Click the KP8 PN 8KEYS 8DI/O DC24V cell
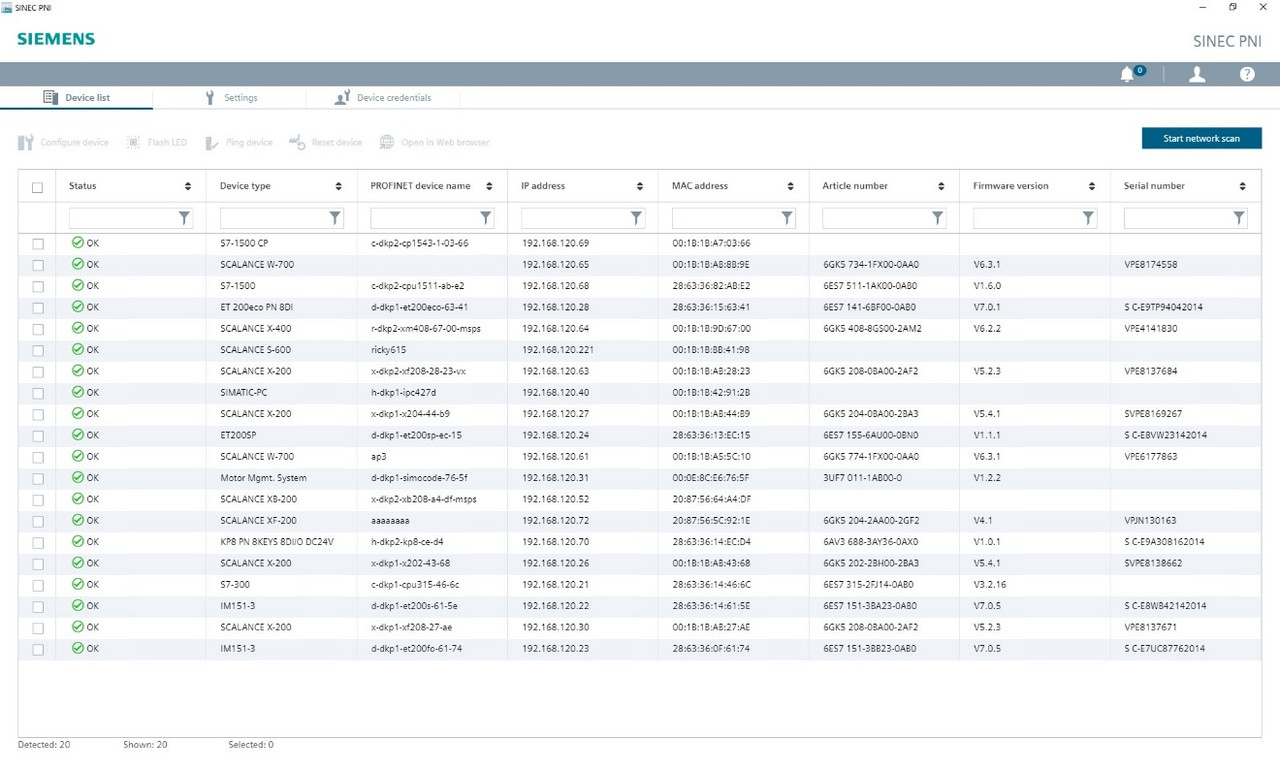Screen dimensions: 1280x774 (277, 542)
